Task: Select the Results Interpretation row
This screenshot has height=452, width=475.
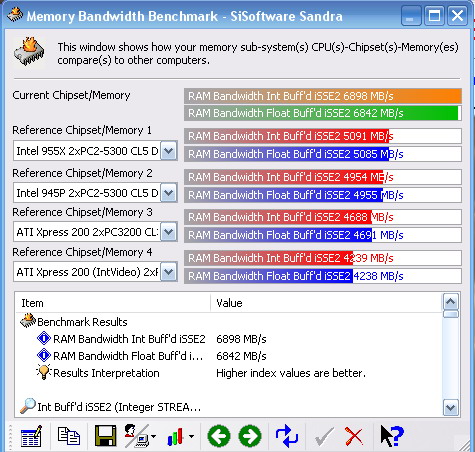Action: click(x=229, y=373)
